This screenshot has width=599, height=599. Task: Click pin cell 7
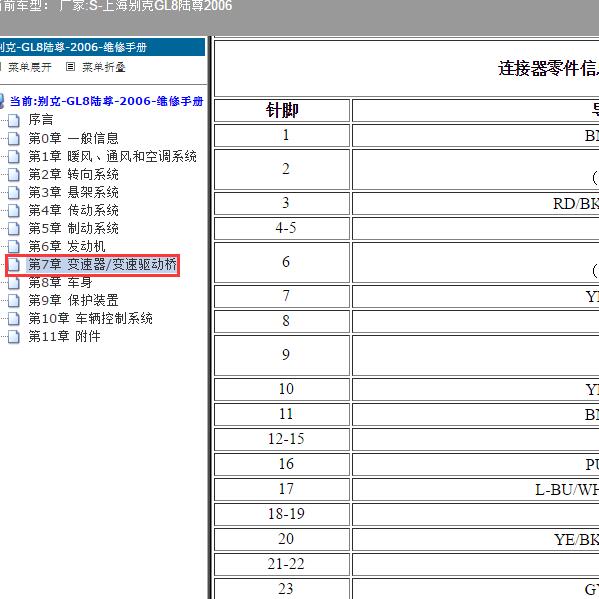pos(282,296)
